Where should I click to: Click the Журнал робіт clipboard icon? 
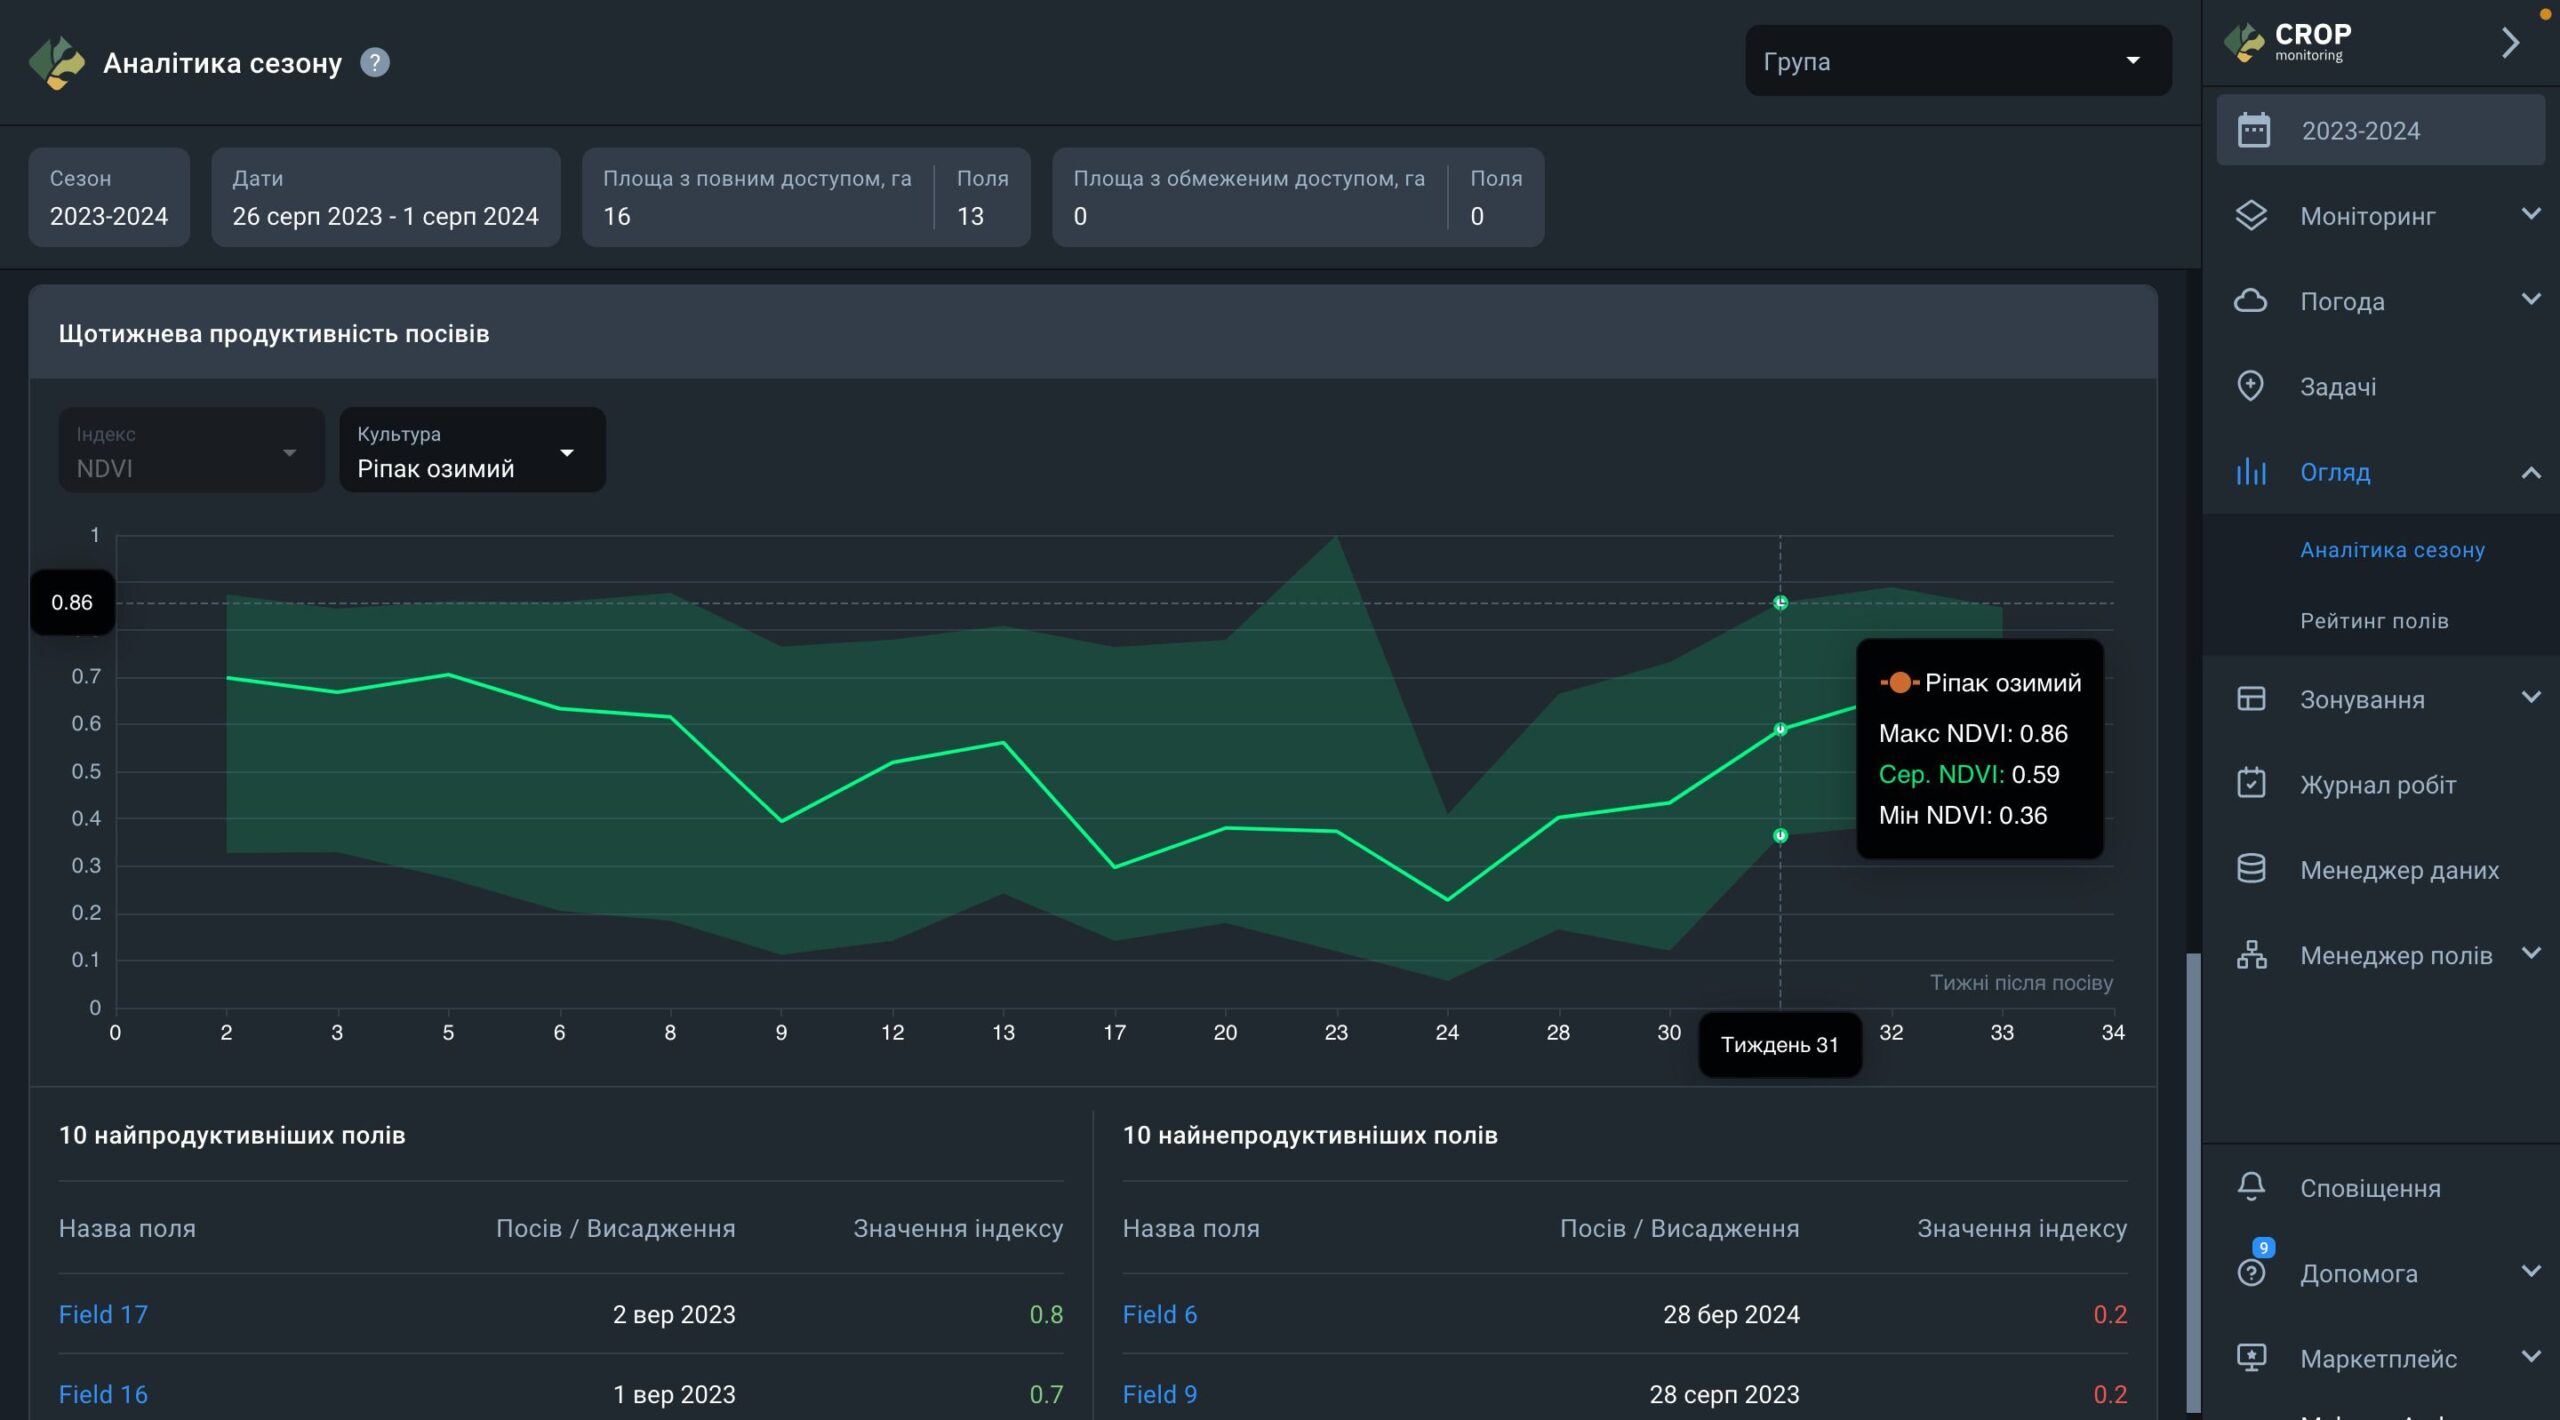pos(2250,784)
